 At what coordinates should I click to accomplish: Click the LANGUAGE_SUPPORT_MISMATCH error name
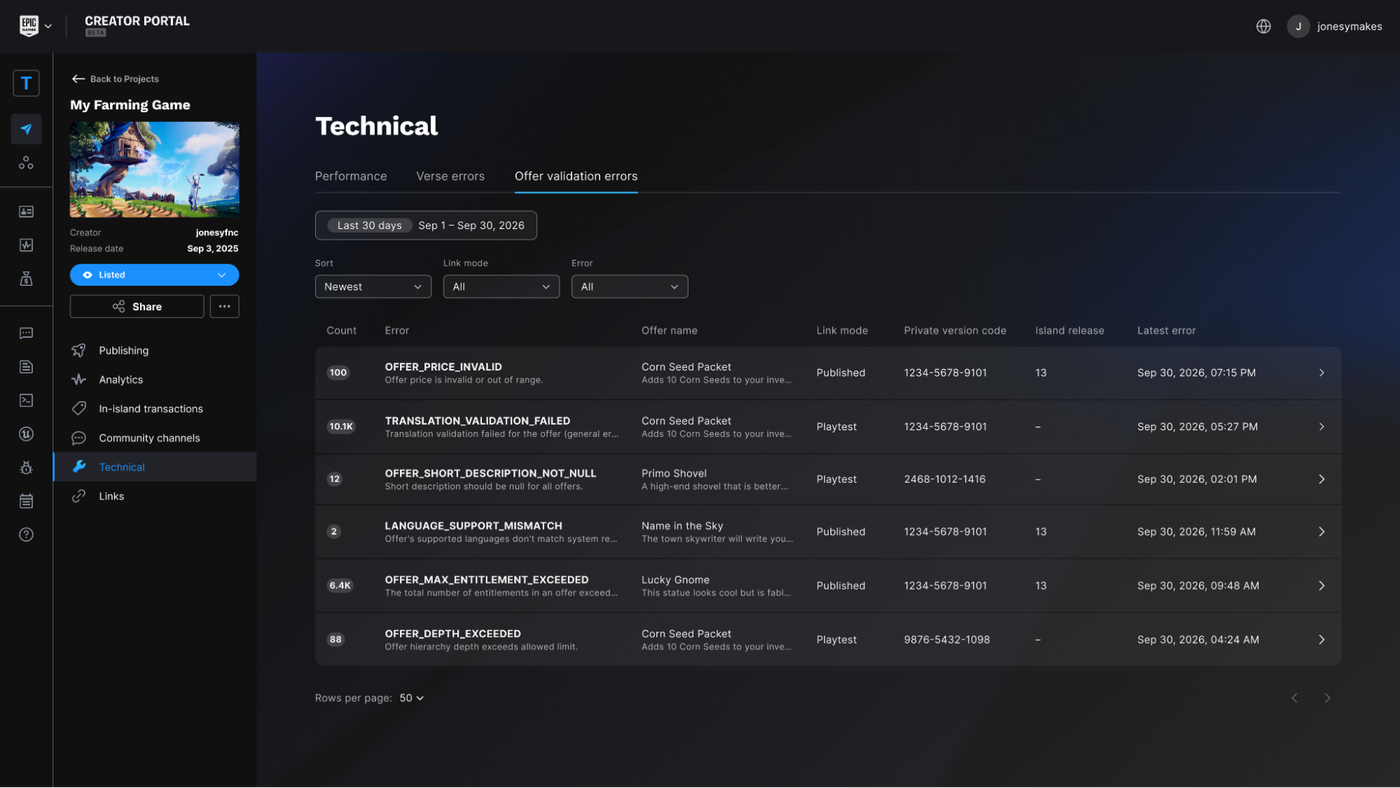pos(473,526)
